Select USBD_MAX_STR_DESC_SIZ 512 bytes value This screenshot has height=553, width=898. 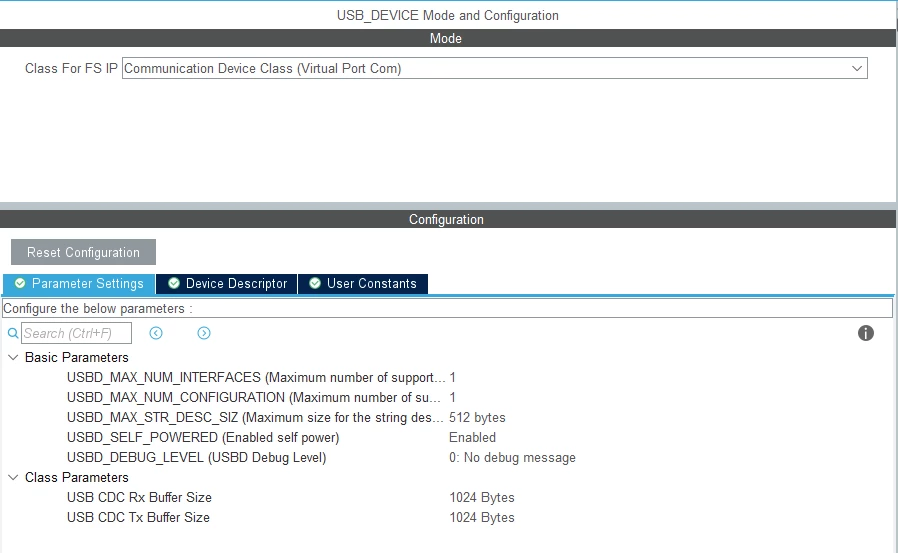[477, 417]
